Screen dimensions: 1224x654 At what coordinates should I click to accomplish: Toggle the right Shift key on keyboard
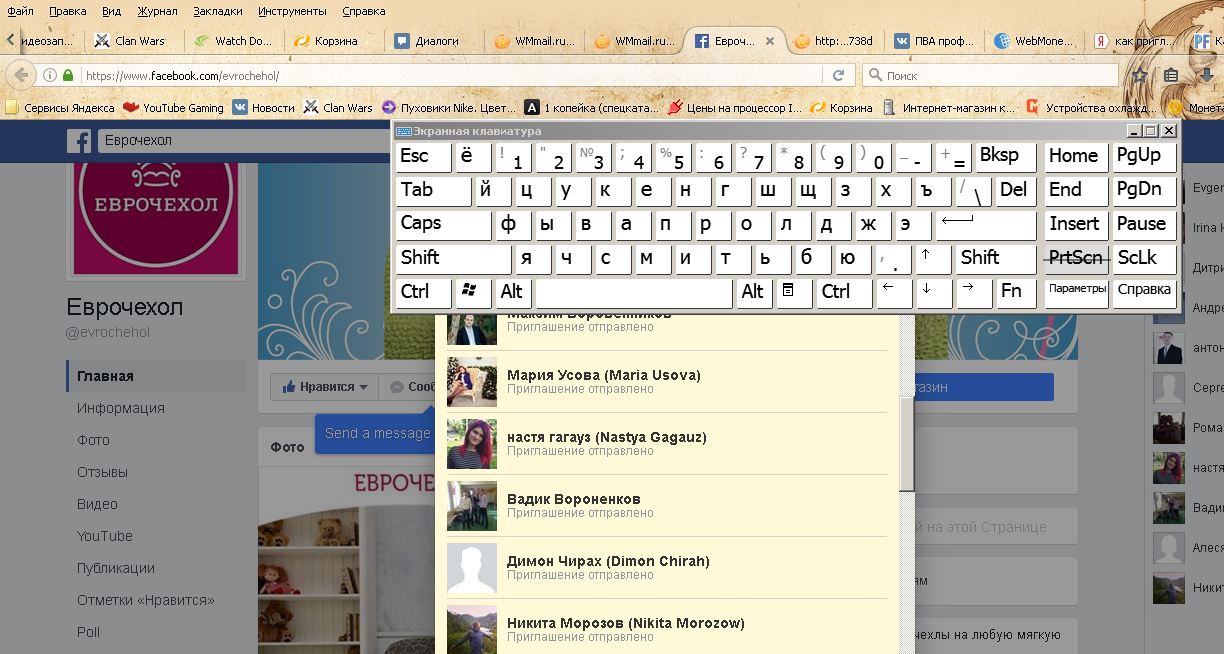[x=996, y=258]
